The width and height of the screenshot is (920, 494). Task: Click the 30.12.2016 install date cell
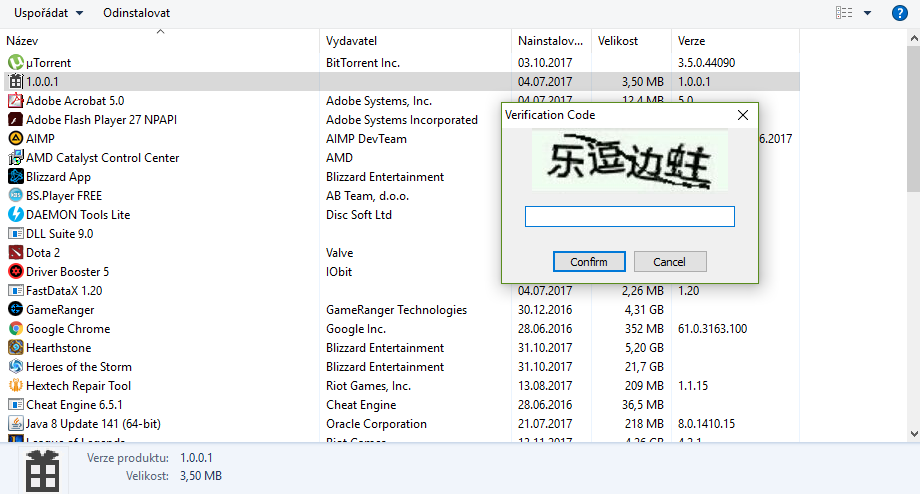click(x=545, y=309)
